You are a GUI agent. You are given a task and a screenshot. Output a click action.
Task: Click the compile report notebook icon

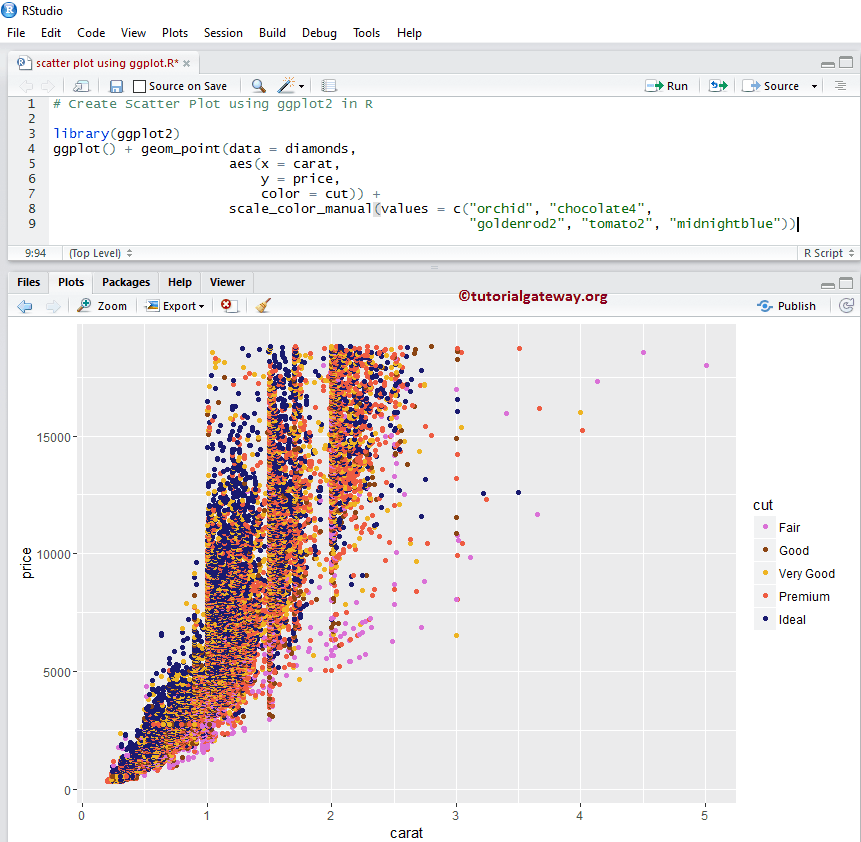click(329, 86)
